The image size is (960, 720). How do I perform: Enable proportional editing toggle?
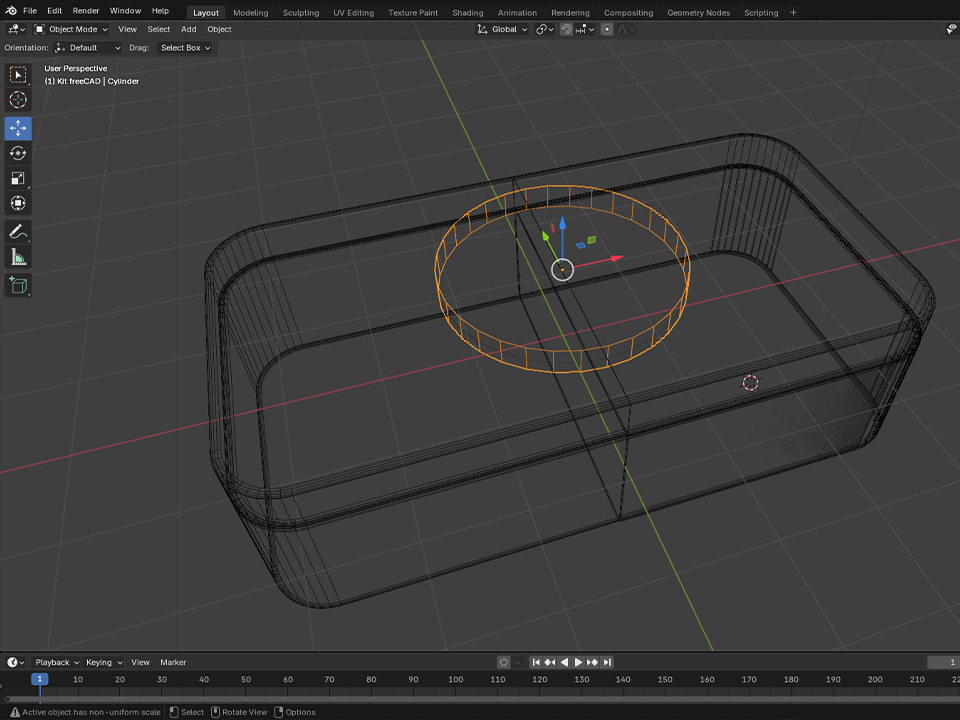pyautogui.click(x=607, y=29)
